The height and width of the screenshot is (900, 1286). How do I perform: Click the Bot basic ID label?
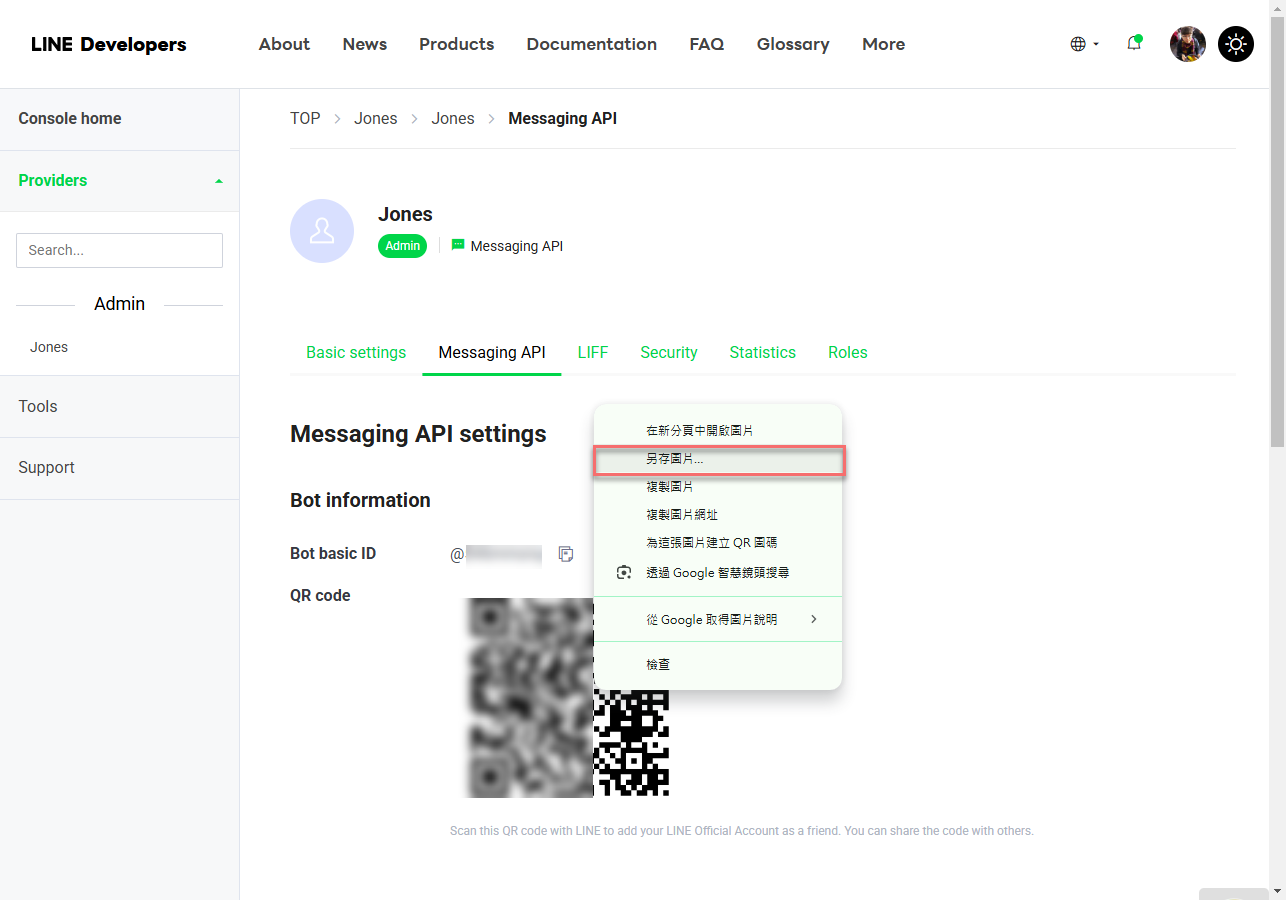pos(333,554)
